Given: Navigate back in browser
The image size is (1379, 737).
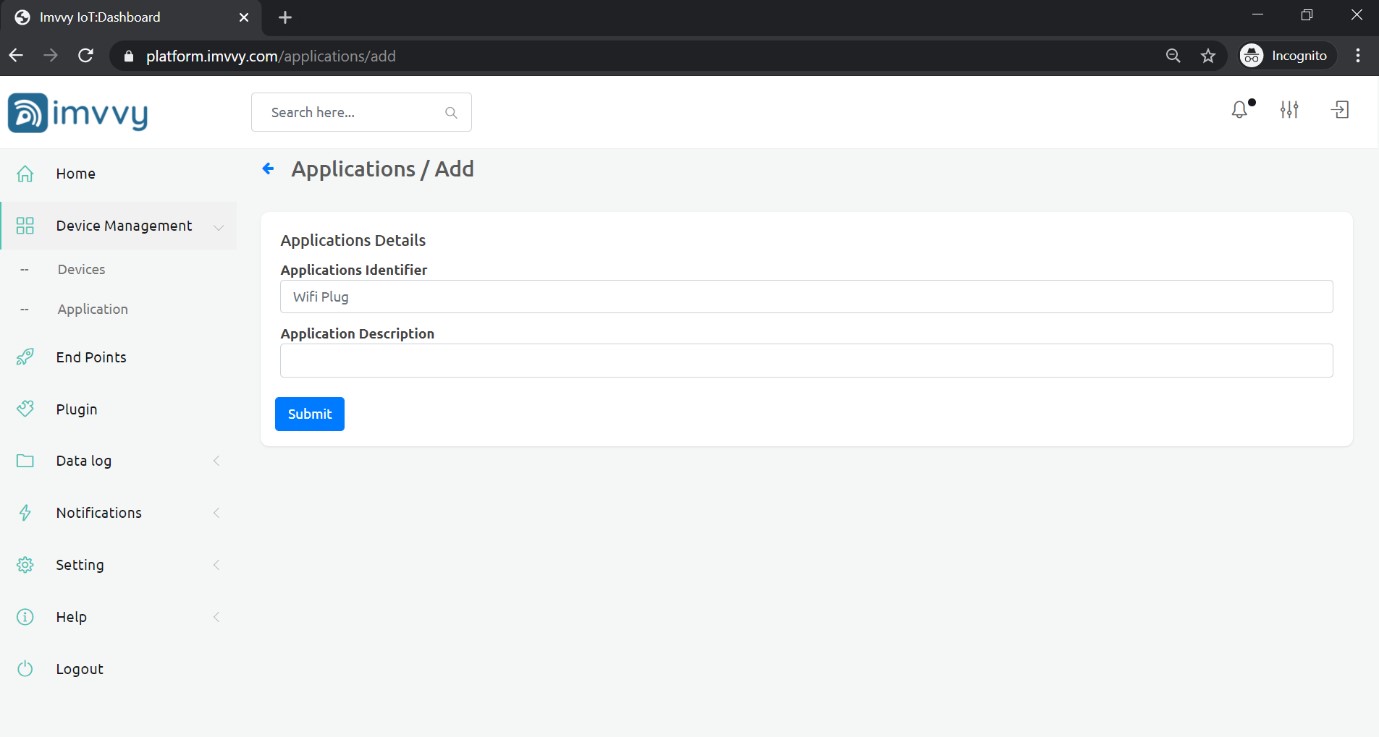Looking at the screenshot, I should tap(16, 56).
